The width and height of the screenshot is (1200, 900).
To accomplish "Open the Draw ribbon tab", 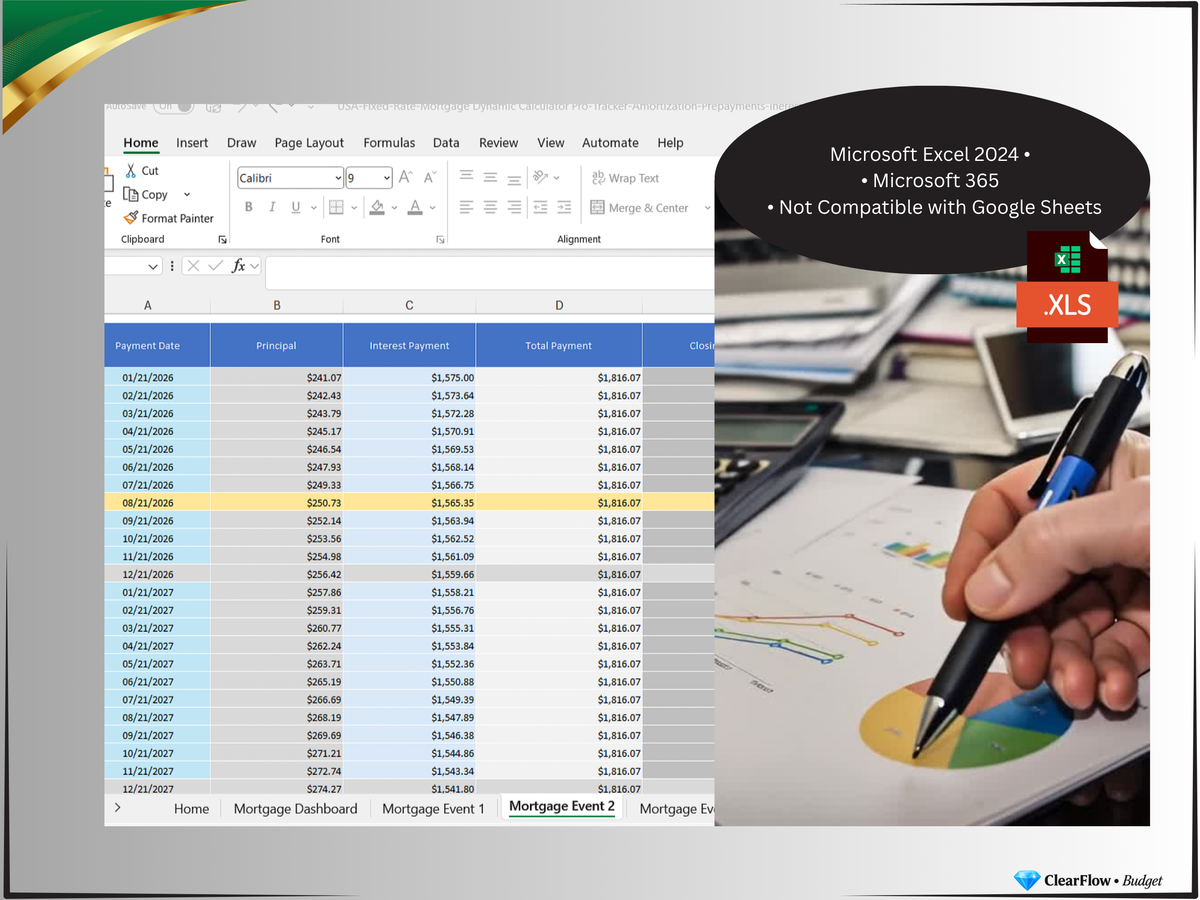I will [x=241, y=143].
